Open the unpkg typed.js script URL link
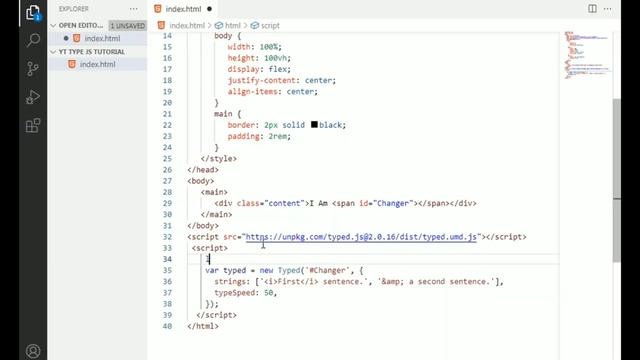640x360 pixels. coord(361,237)
